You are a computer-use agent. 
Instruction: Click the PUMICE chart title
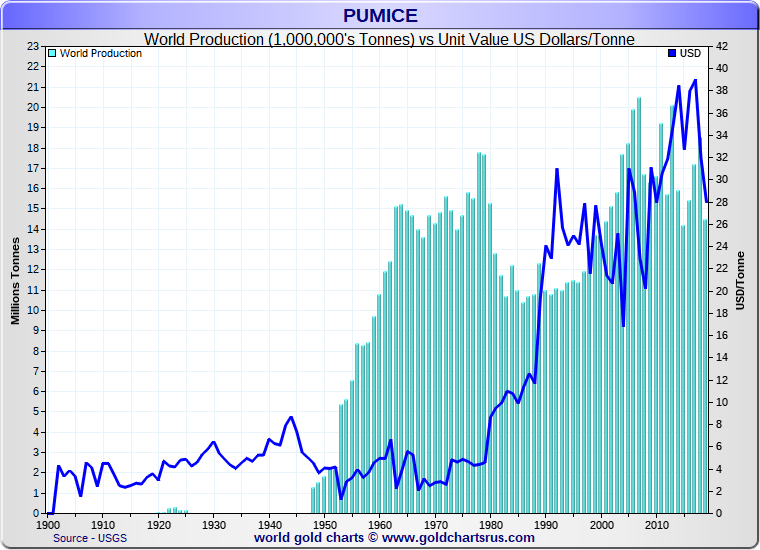(380, 16)
